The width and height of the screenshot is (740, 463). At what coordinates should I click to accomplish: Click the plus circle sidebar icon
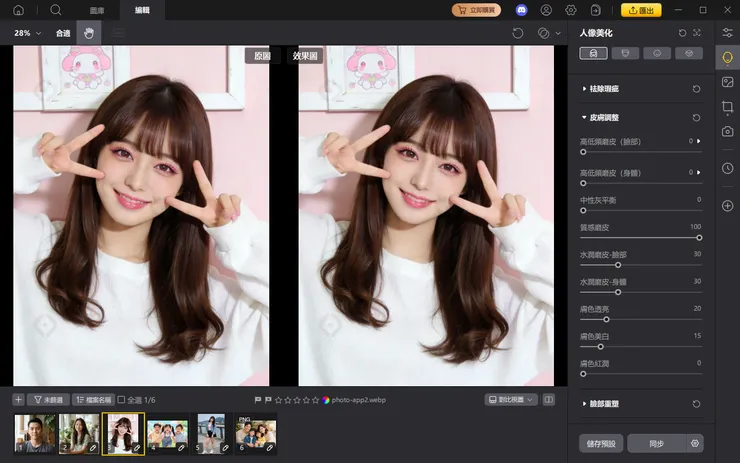point(727,206)
